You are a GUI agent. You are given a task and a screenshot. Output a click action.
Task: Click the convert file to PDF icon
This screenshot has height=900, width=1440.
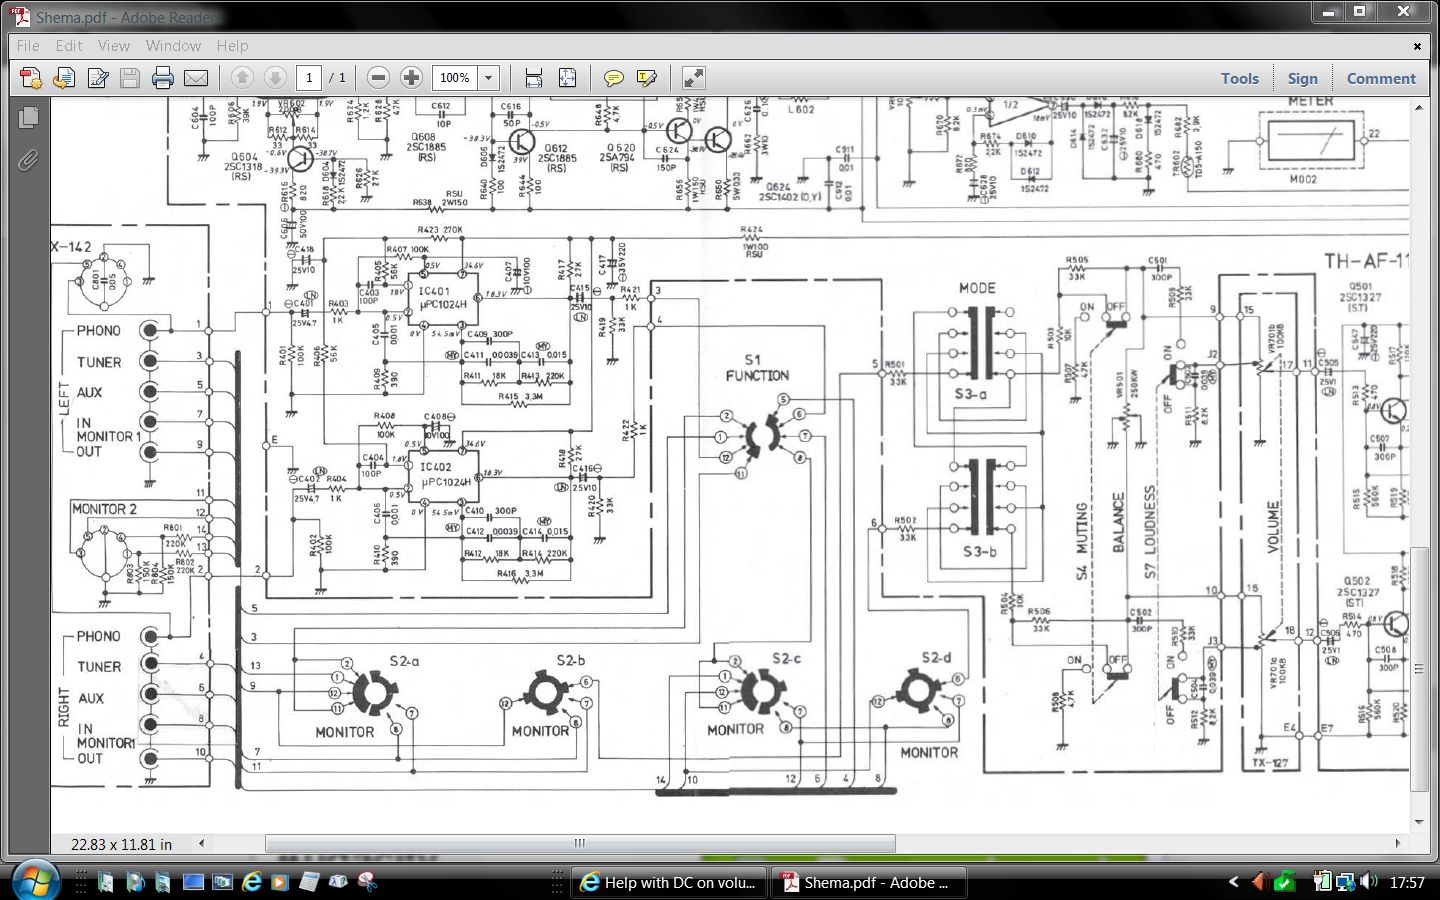64,78
